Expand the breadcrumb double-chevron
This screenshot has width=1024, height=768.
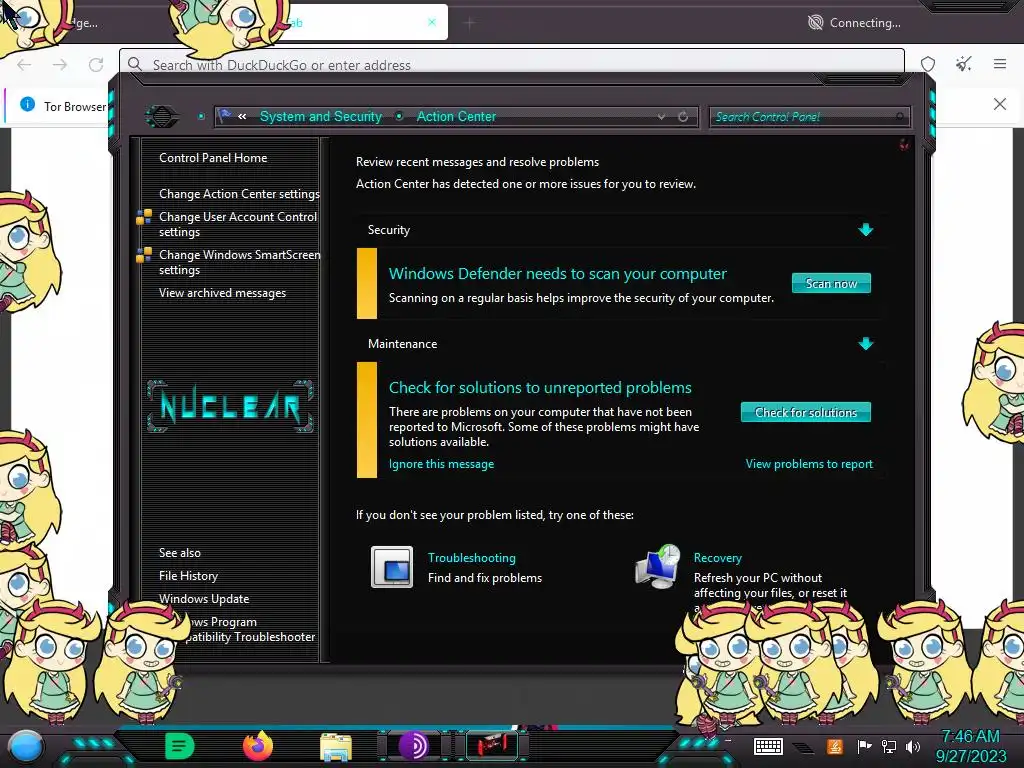[242, 116]
